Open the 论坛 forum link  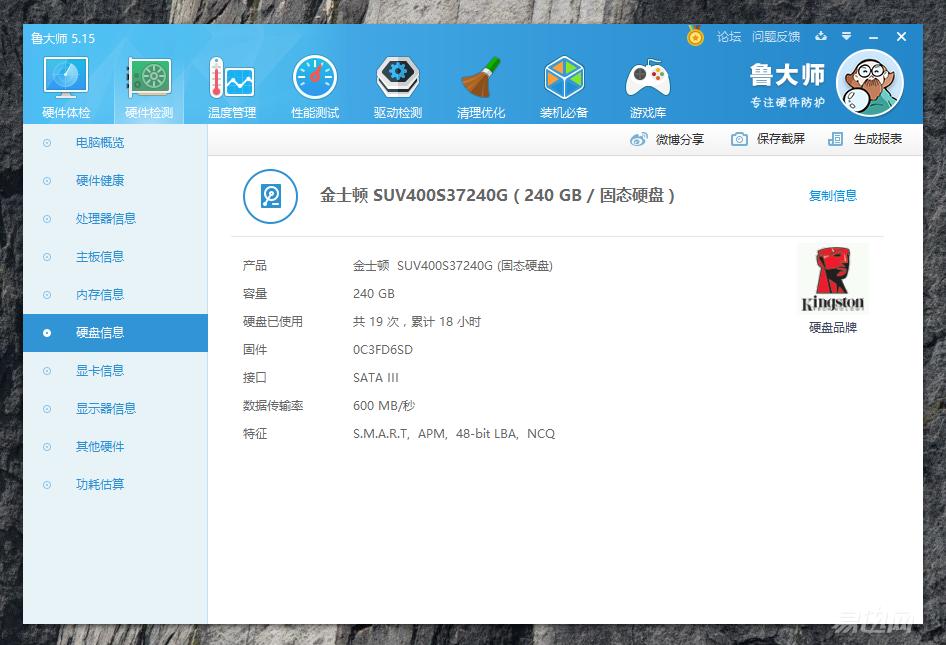pyautogui.click(x=729, y=36)
